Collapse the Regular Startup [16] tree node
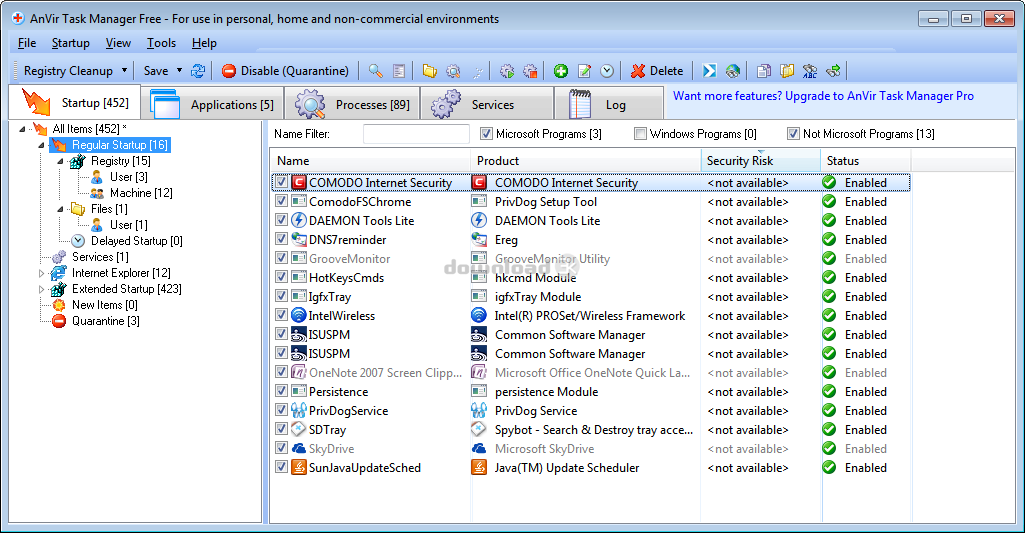1025x533 pixels. pos(42,145)
